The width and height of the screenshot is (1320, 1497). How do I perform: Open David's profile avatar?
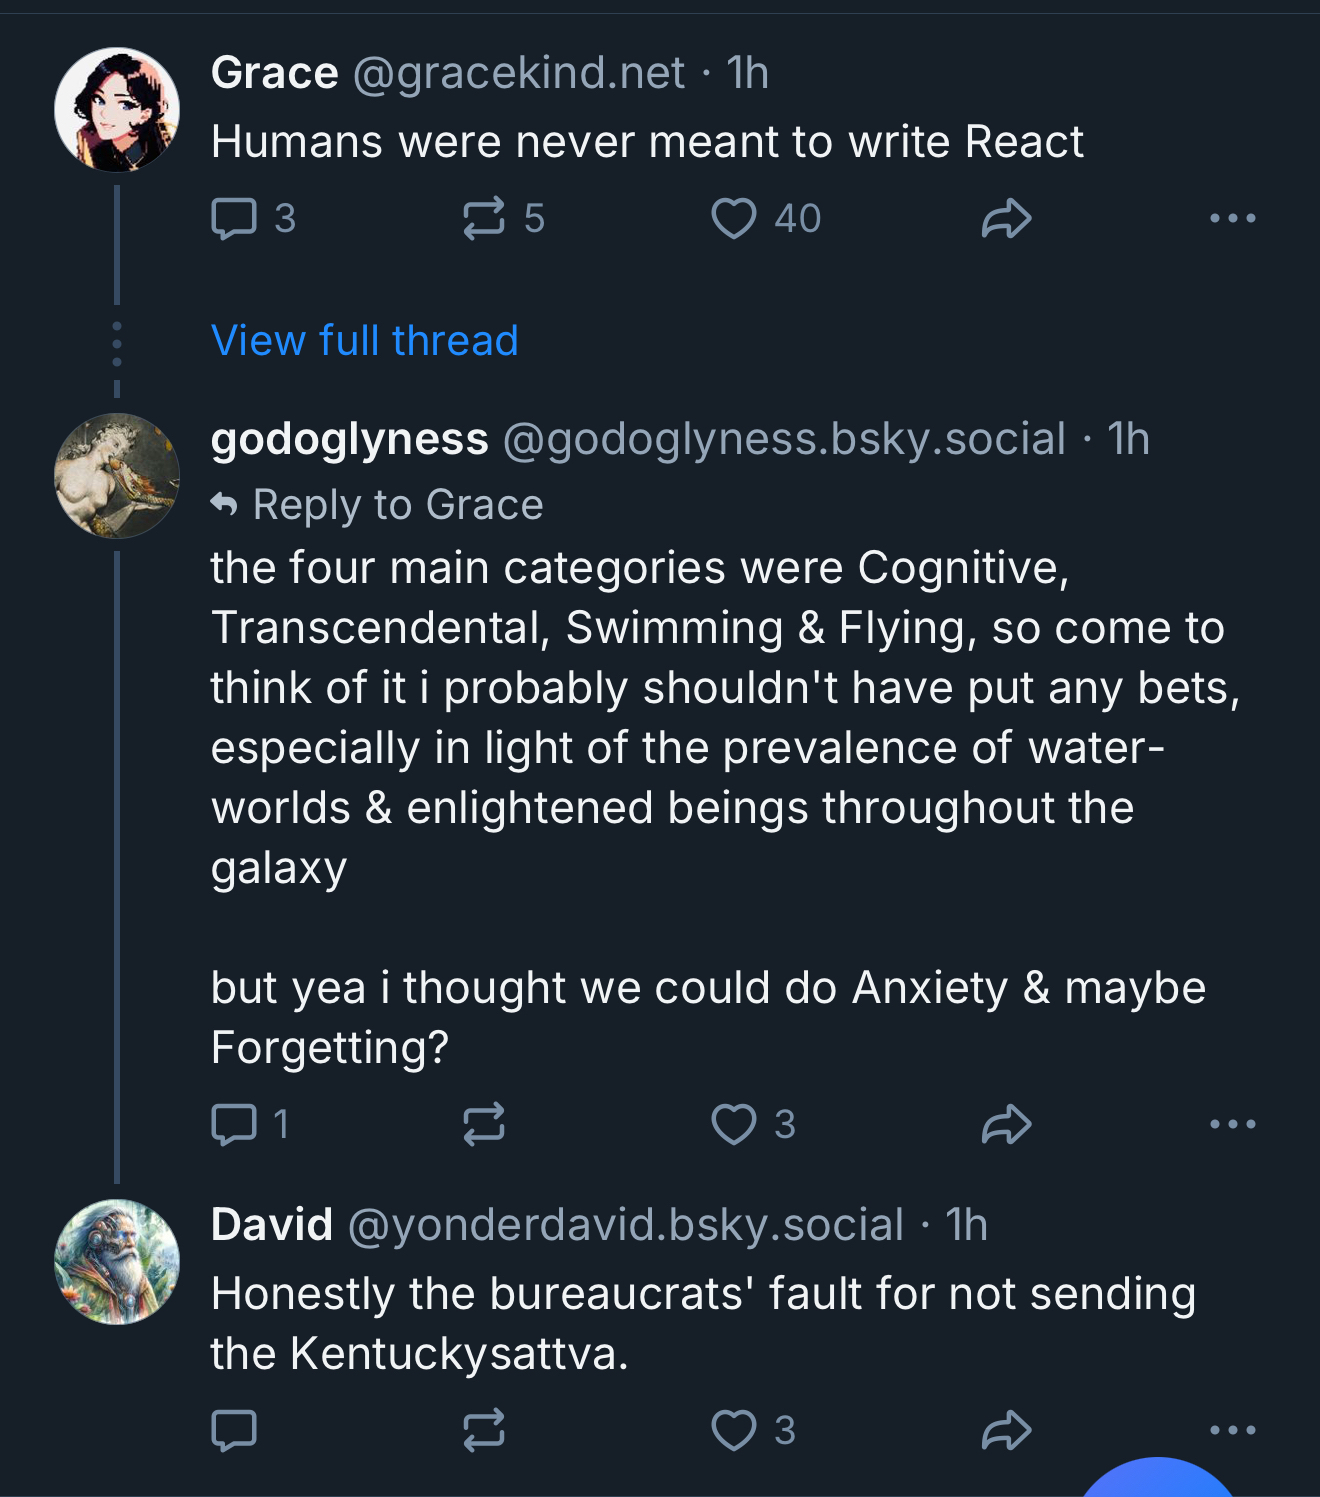coord(117,1262)
